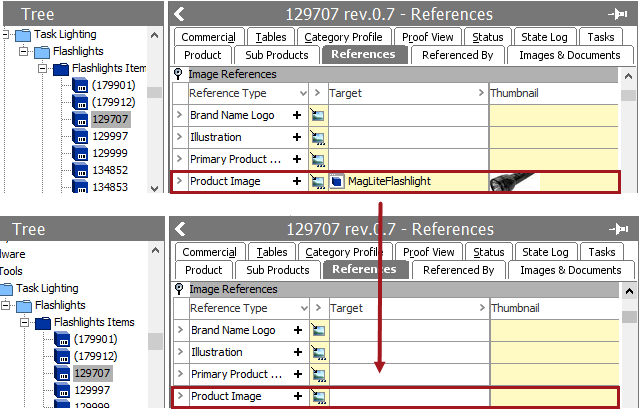Screen dimensions: 639x409
Task: Open Images & Documents tab, upper window
Action: pyautogui.click(x=570, y=55)
